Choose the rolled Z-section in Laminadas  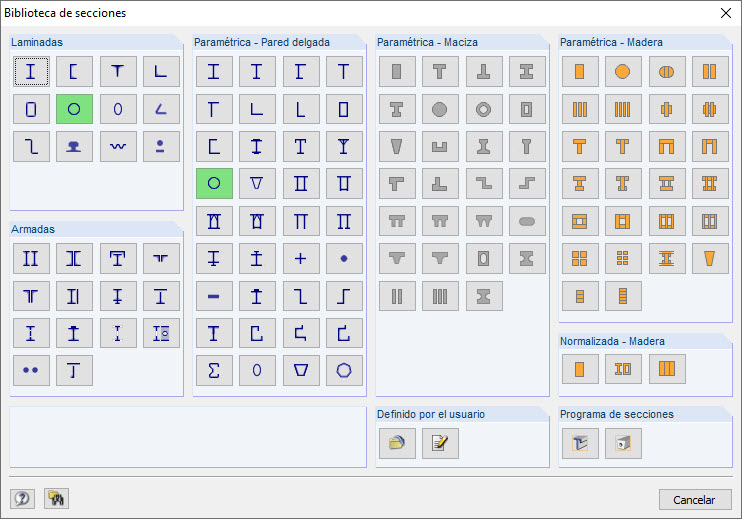coord(31,147)
